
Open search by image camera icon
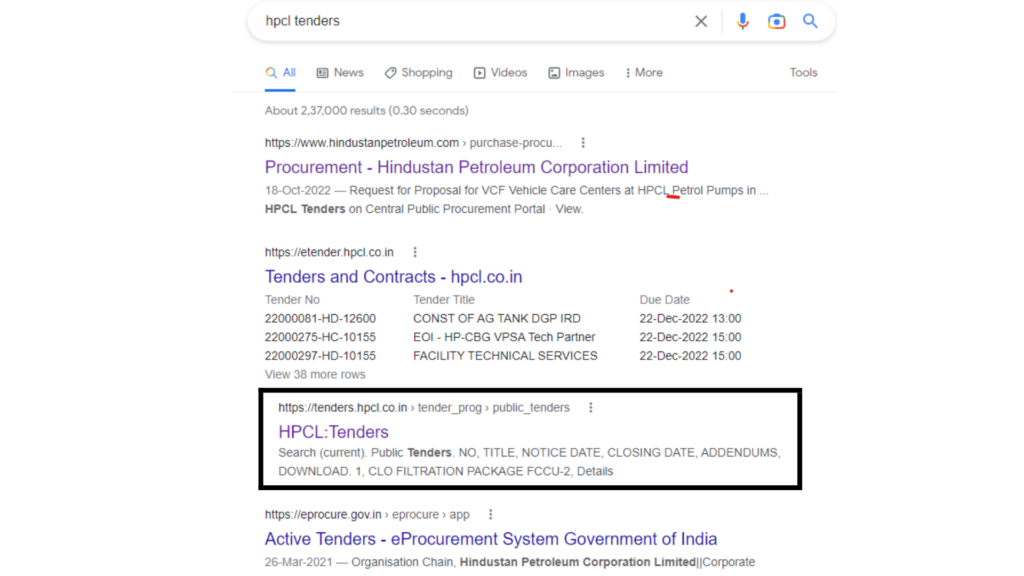(776, 21)
